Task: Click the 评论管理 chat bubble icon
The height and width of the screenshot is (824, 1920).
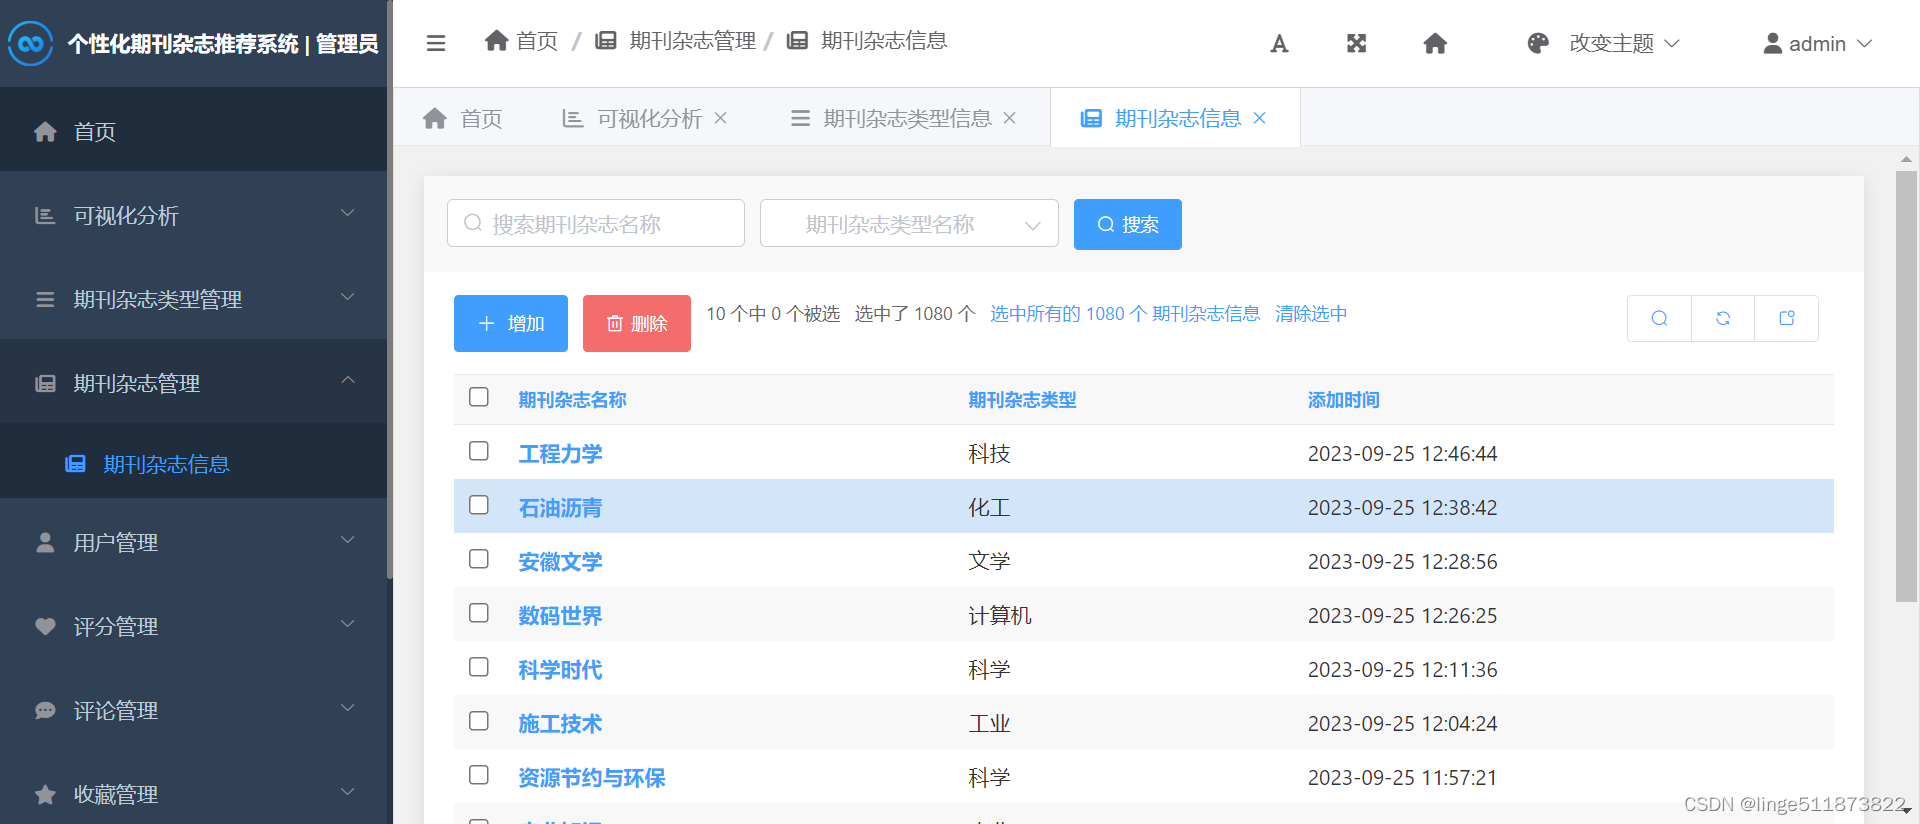Action: pyautogui.click(x=45, y=710)
